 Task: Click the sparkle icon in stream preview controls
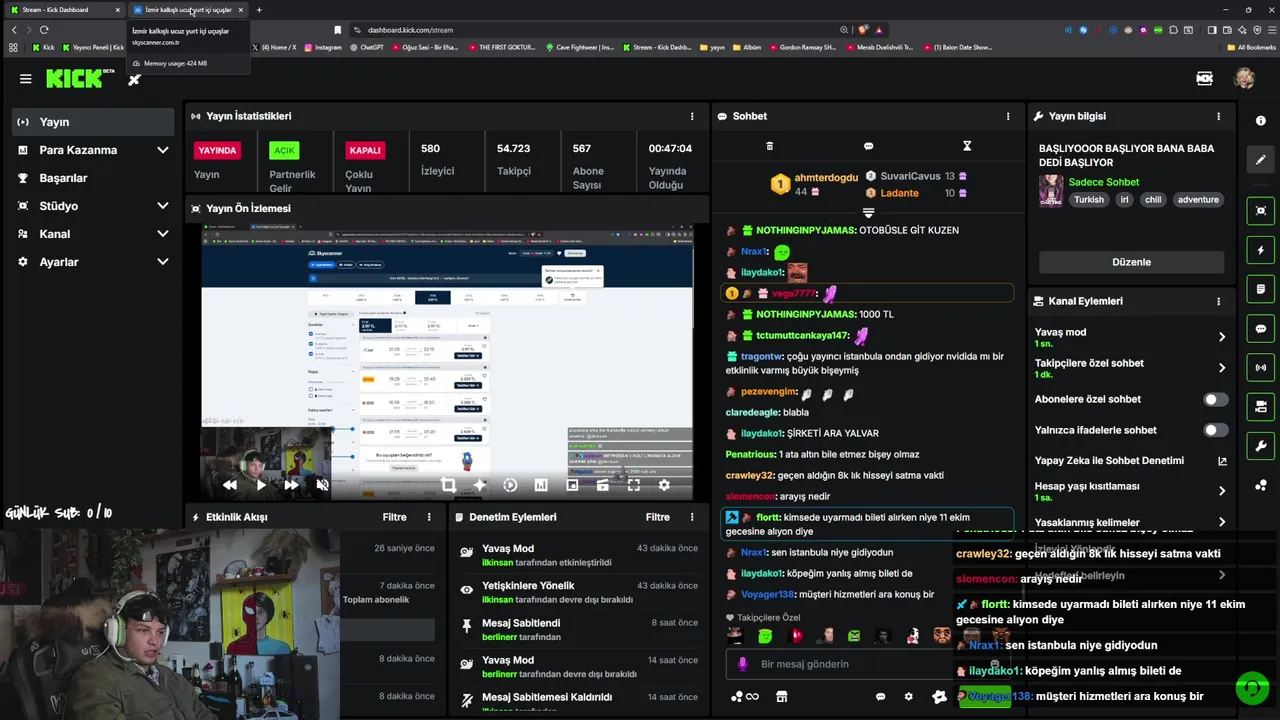pyautogui.click(x=479, y=485)
